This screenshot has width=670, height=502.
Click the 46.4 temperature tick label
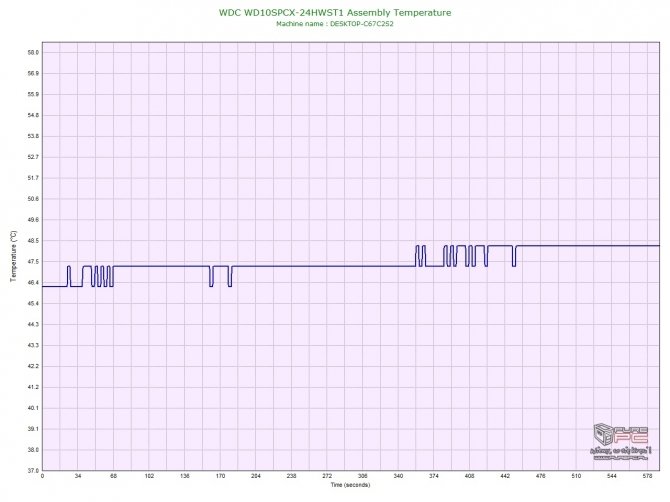tap(33, 282)
